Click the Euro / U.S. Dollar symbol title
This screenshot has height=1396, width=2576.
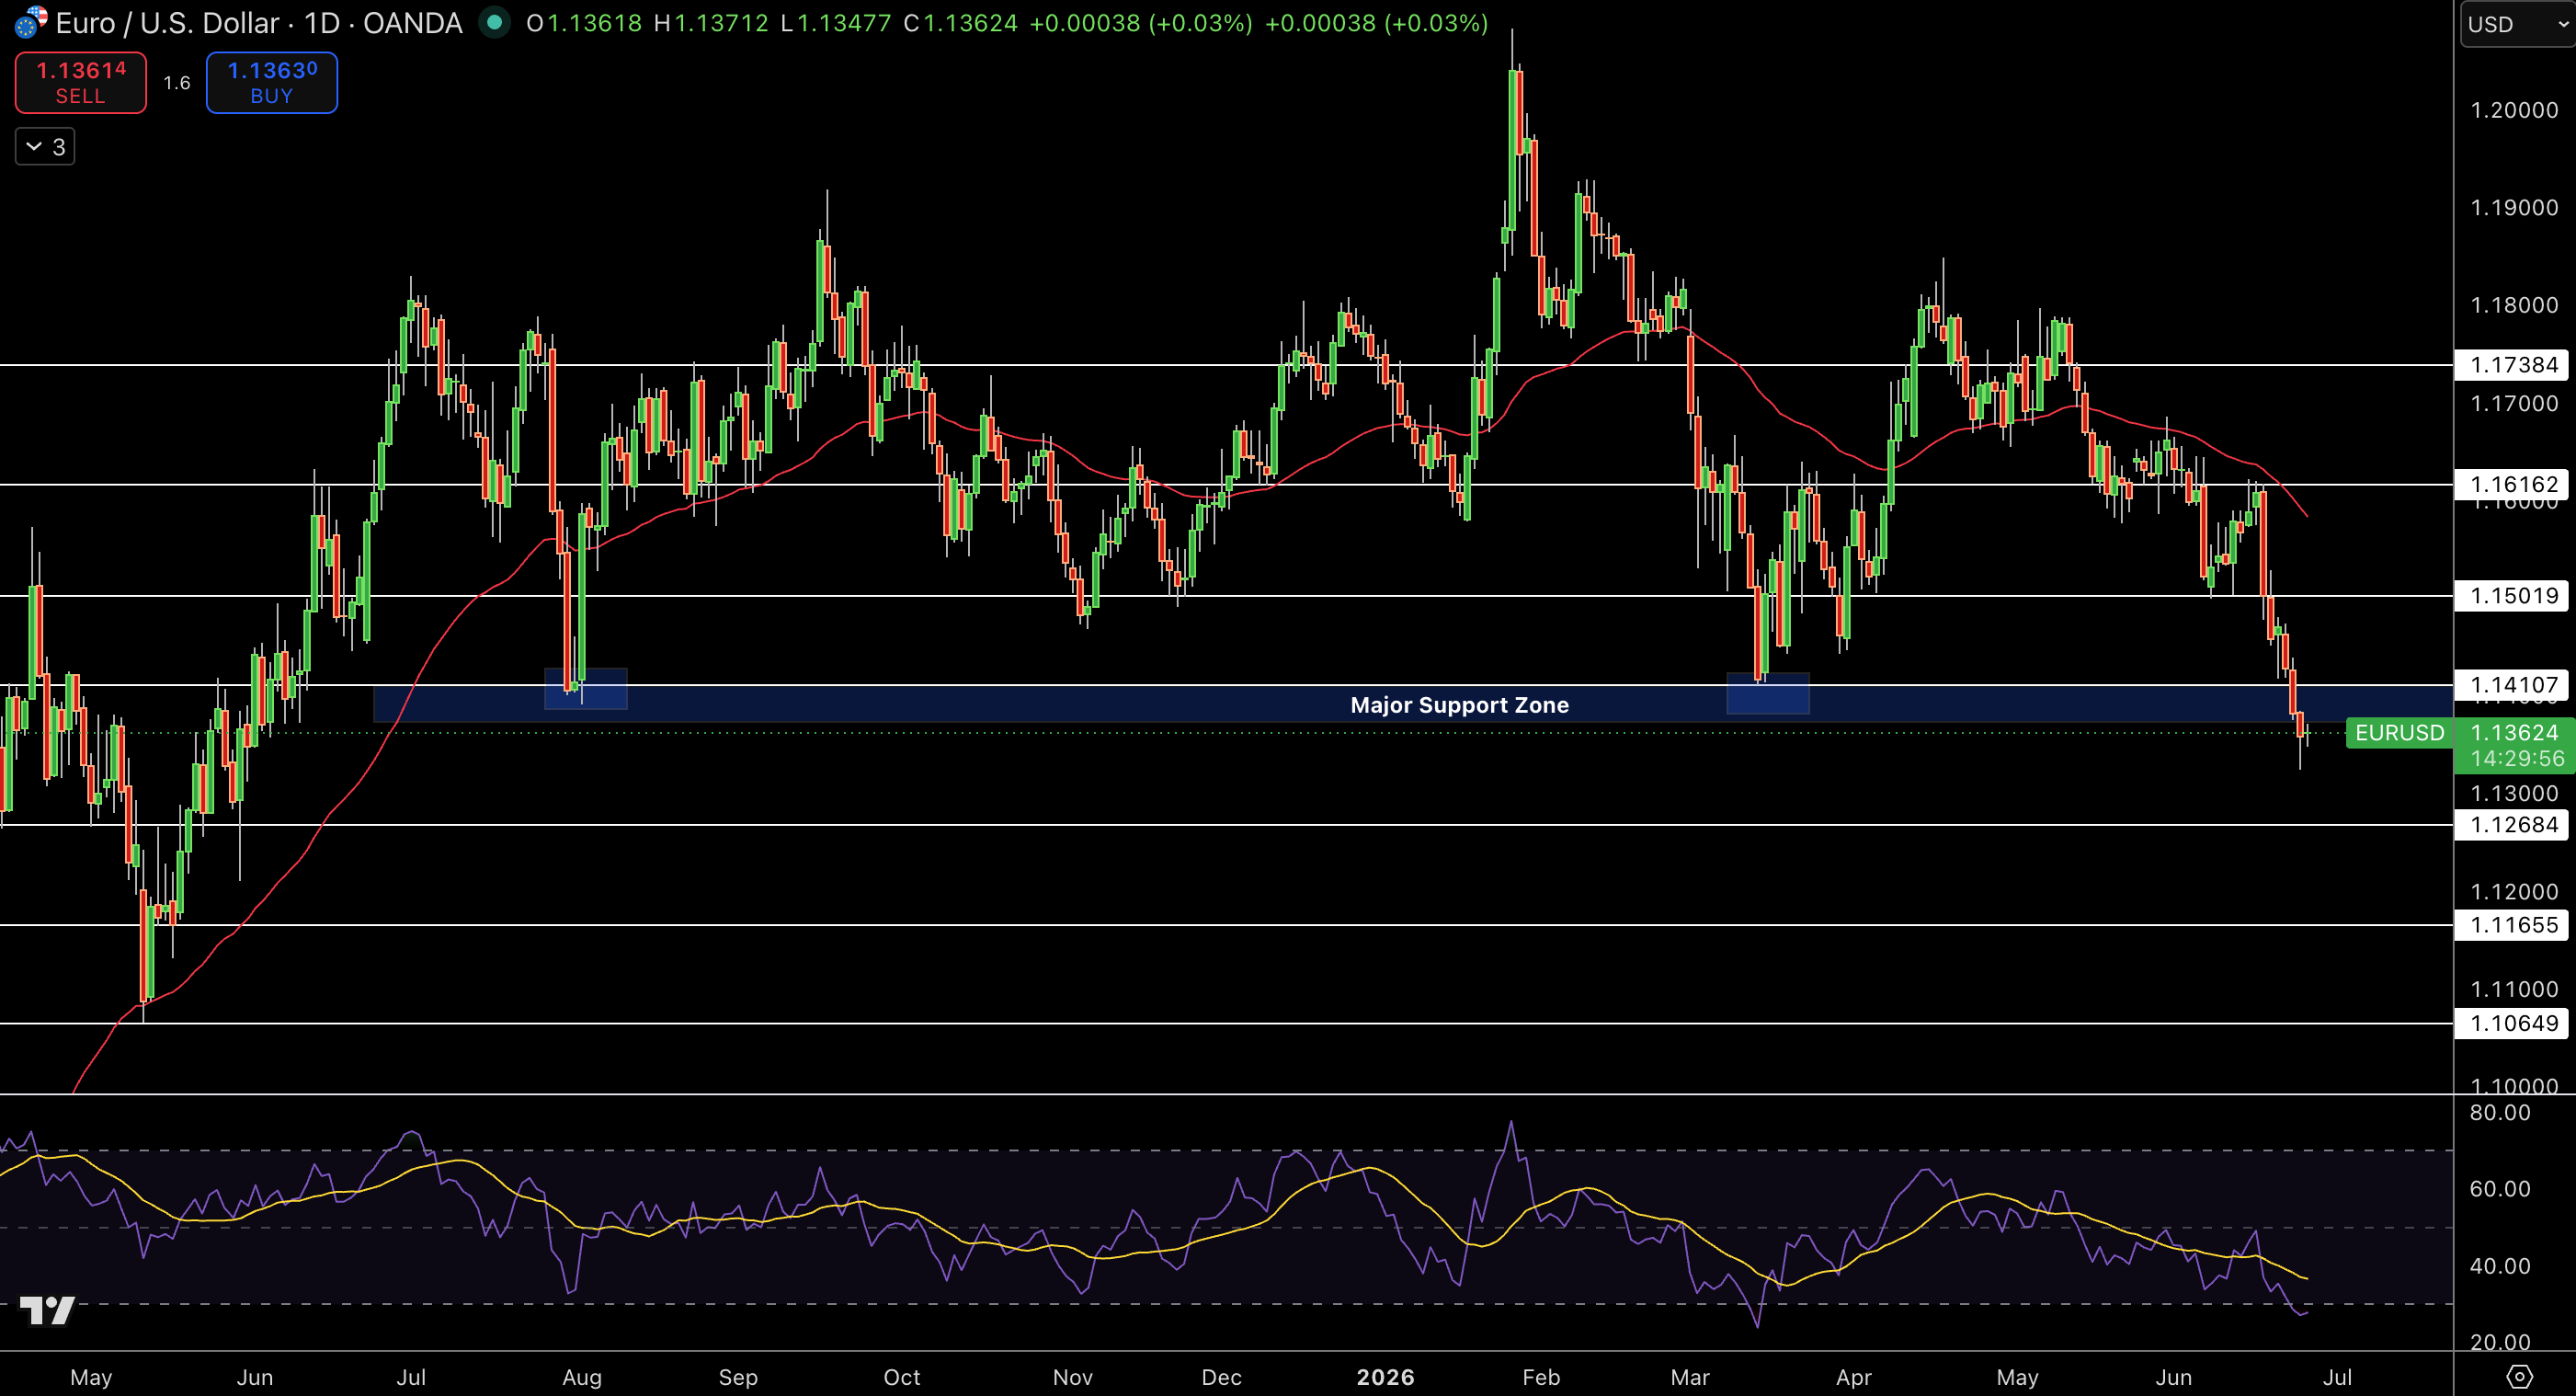[167, 23]
